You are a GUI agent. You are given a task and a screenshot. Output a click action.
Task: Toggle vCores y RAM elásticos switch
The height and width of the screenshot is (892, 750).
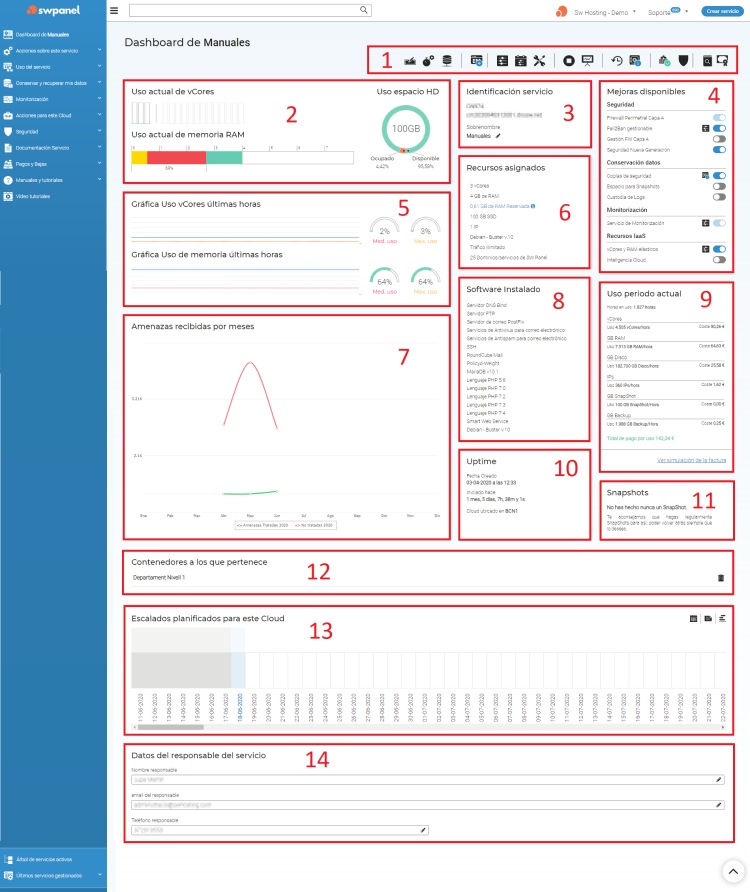pyautogui.click(x=719, y=249)
